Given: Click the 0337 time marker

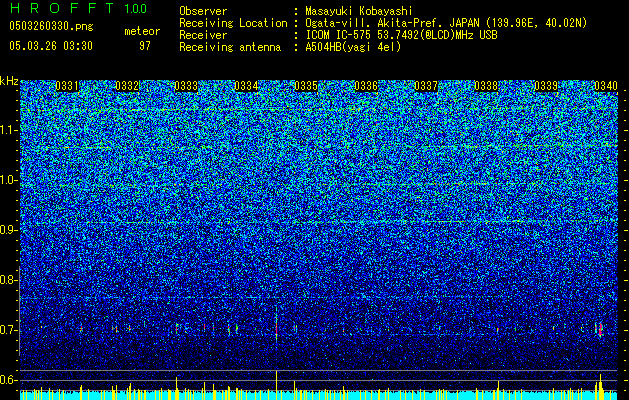Looking at the screenshot, I should click(426, 86).
